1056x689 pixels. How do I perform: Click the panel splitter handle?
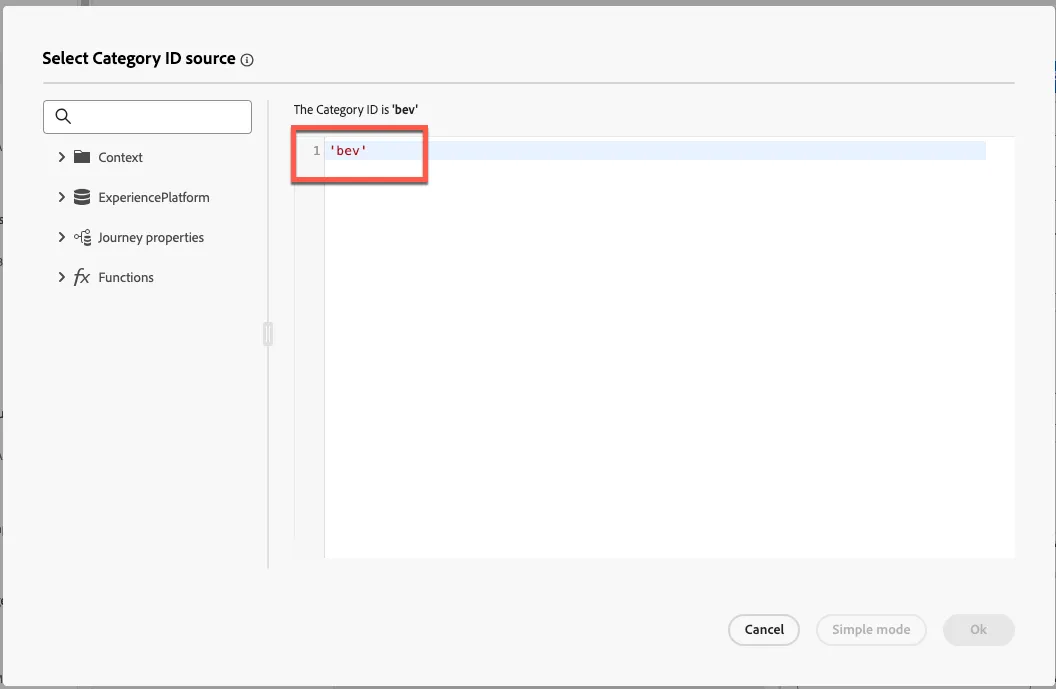pos(268,334)
